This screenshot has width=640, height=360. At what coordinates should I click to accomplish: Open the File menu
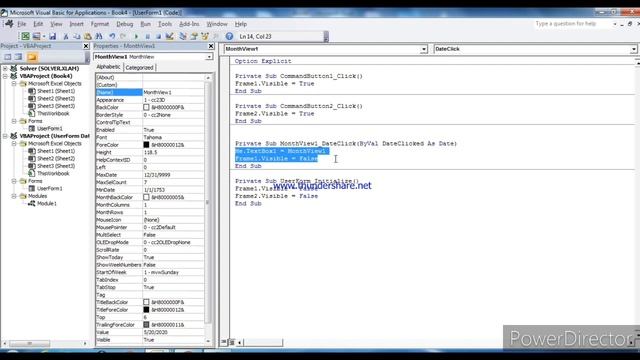tap(22, 24)
